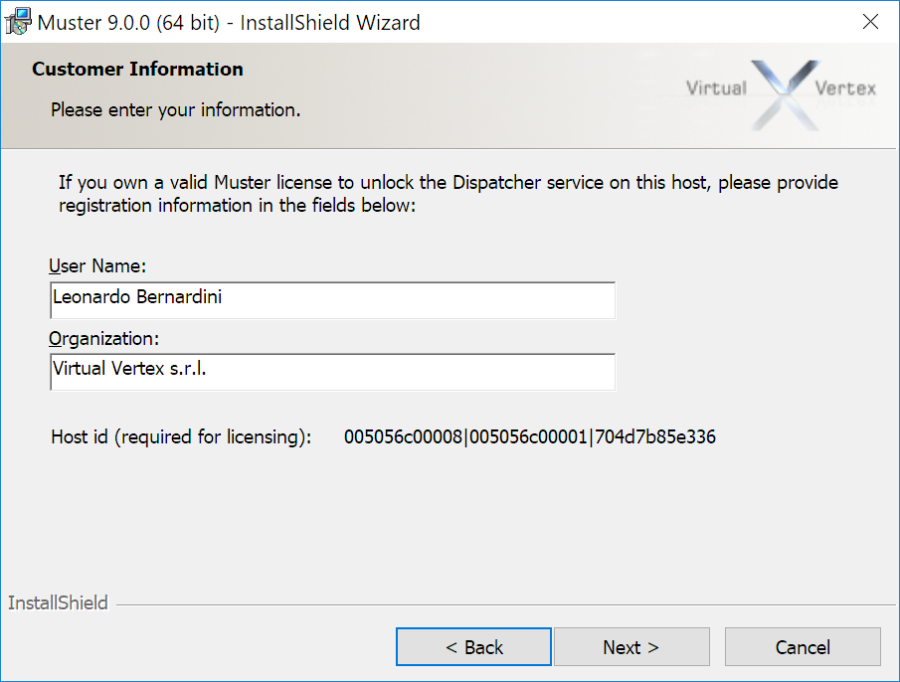Click the Next button to continue installation

pos(632,646)
